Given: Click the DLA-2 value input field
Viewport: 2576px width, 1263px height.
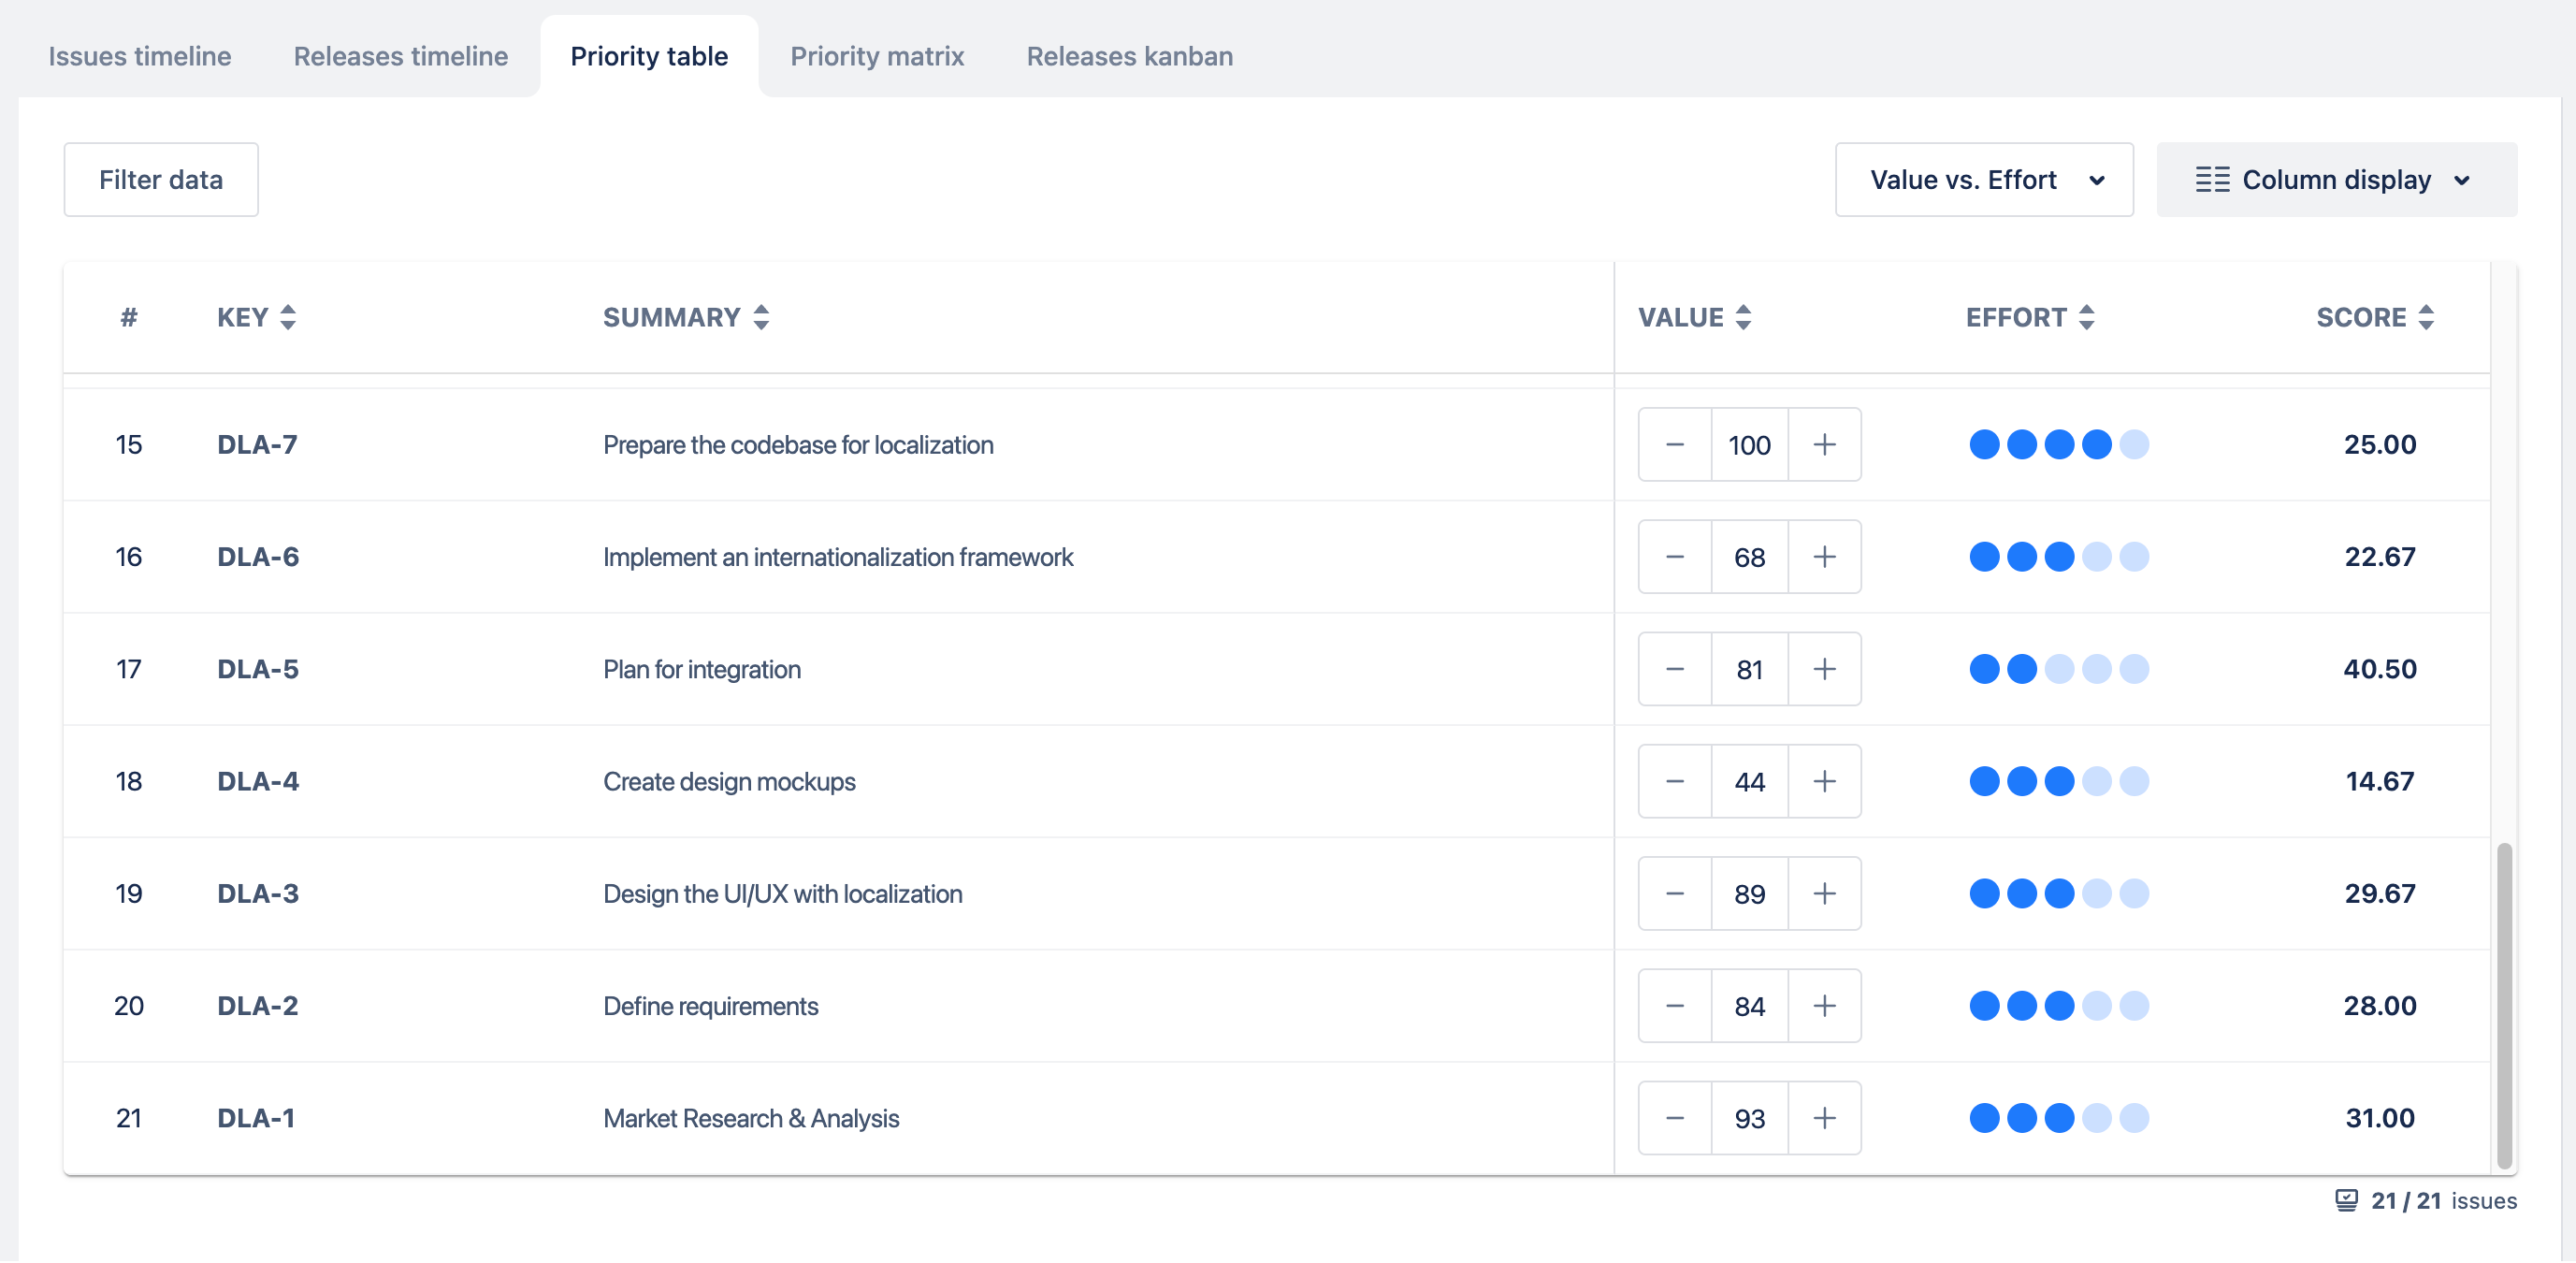Looking at the screenshot, I should (1749, 1006).
